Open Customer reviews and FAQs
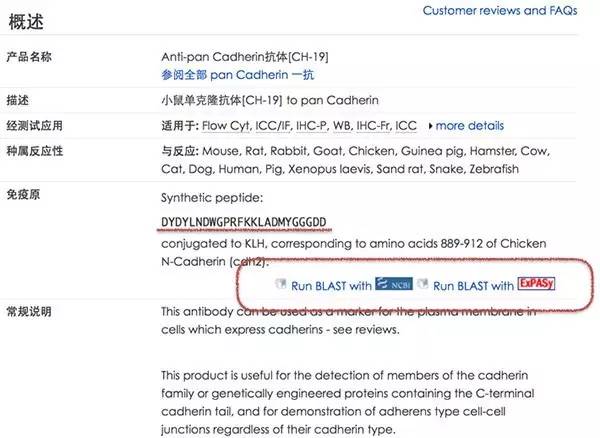This screenshot has width=600, height=438. pos(499,11)
